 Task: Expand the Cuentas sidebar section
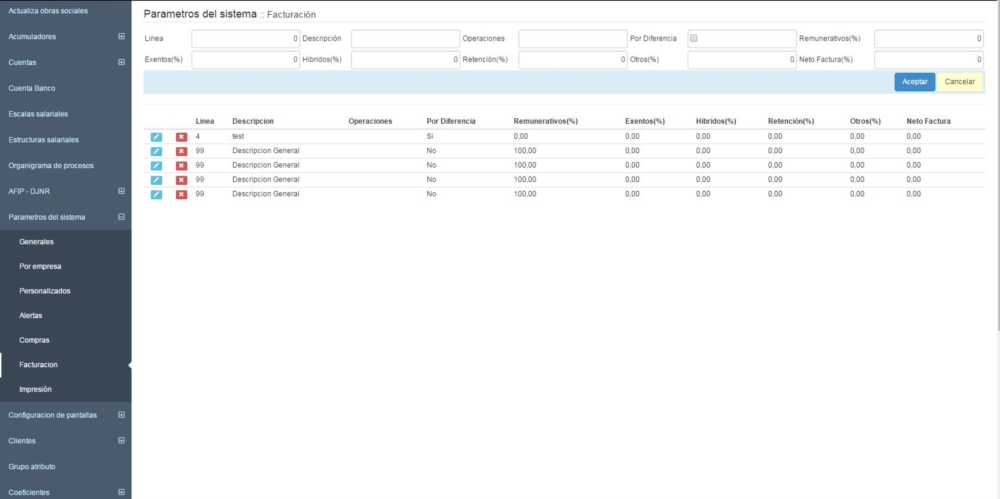click(121, 62)
